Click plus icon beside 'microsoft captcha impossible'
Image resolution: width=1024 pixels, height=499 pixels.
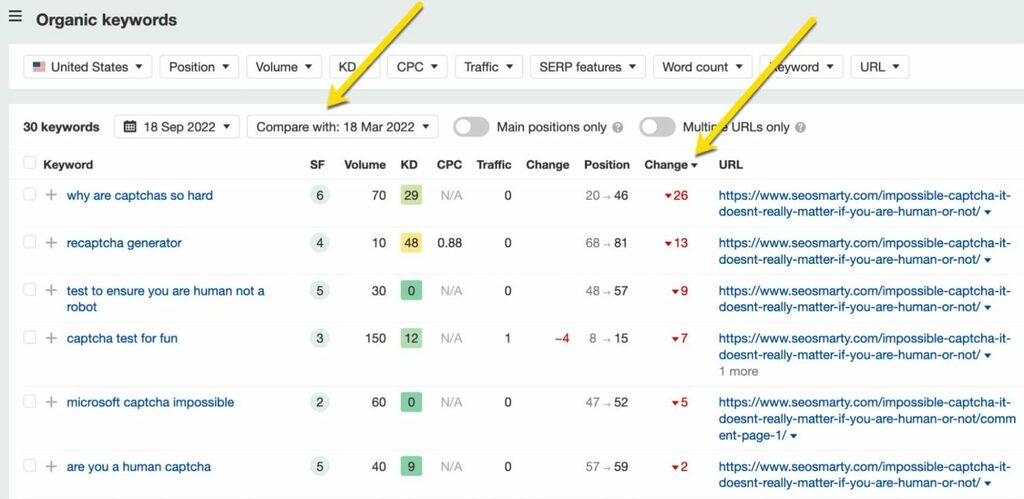tap(51, 402)
